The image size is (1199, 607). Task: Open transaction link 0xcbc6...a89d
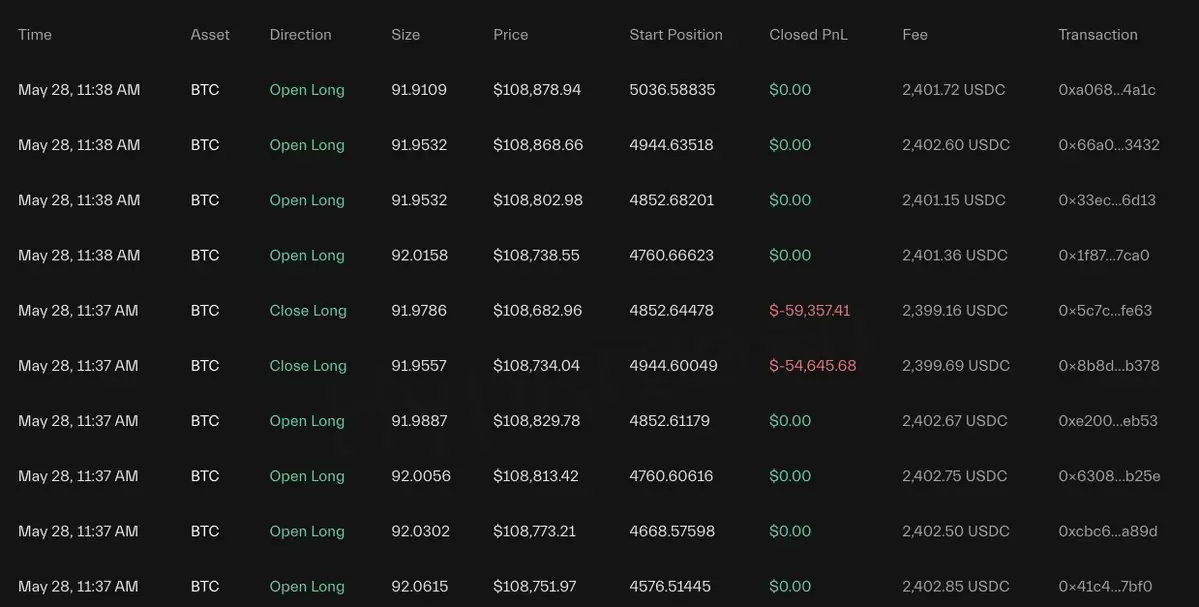1108,531
